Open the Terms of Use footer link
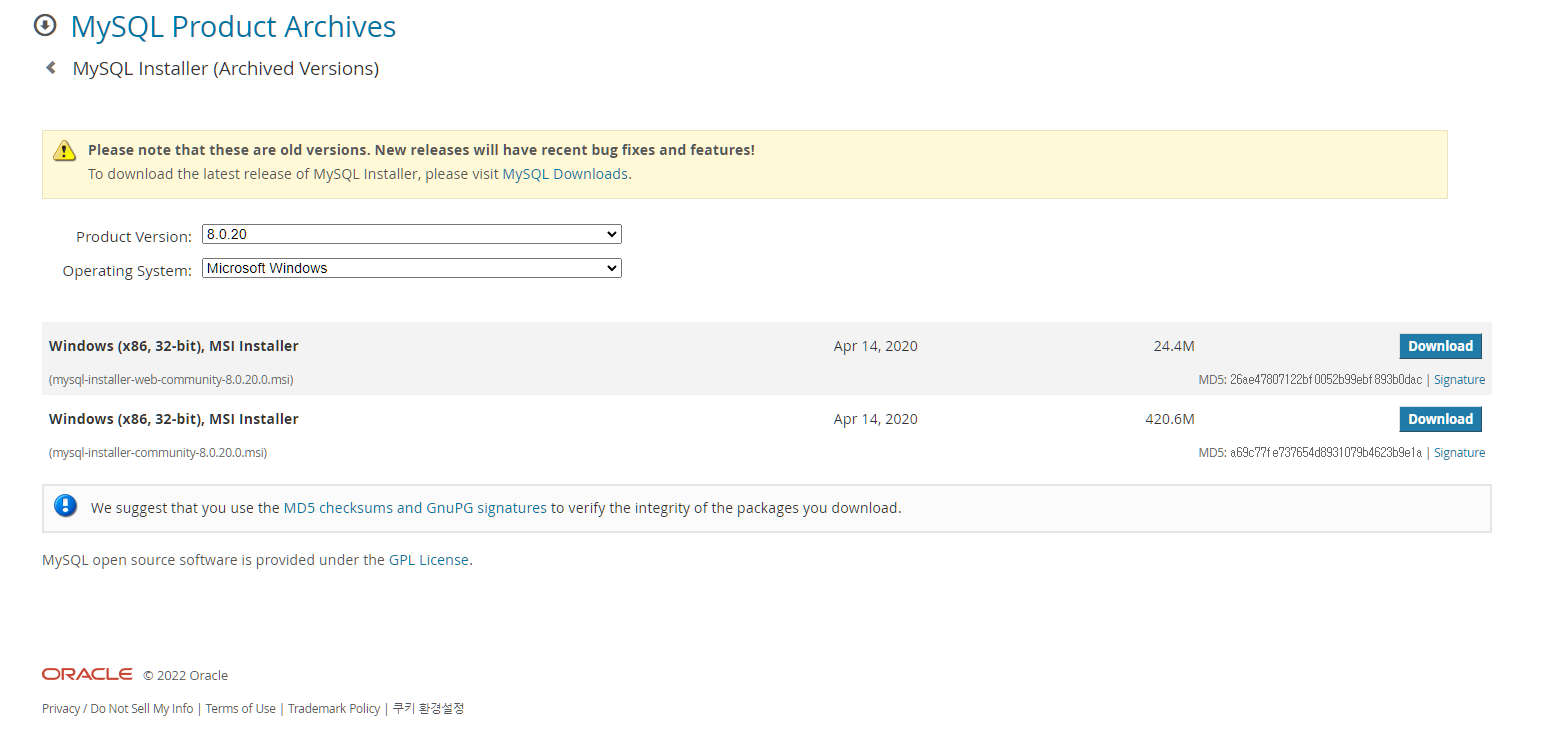This screenshot has height=742, width=1542. (240, 708)
